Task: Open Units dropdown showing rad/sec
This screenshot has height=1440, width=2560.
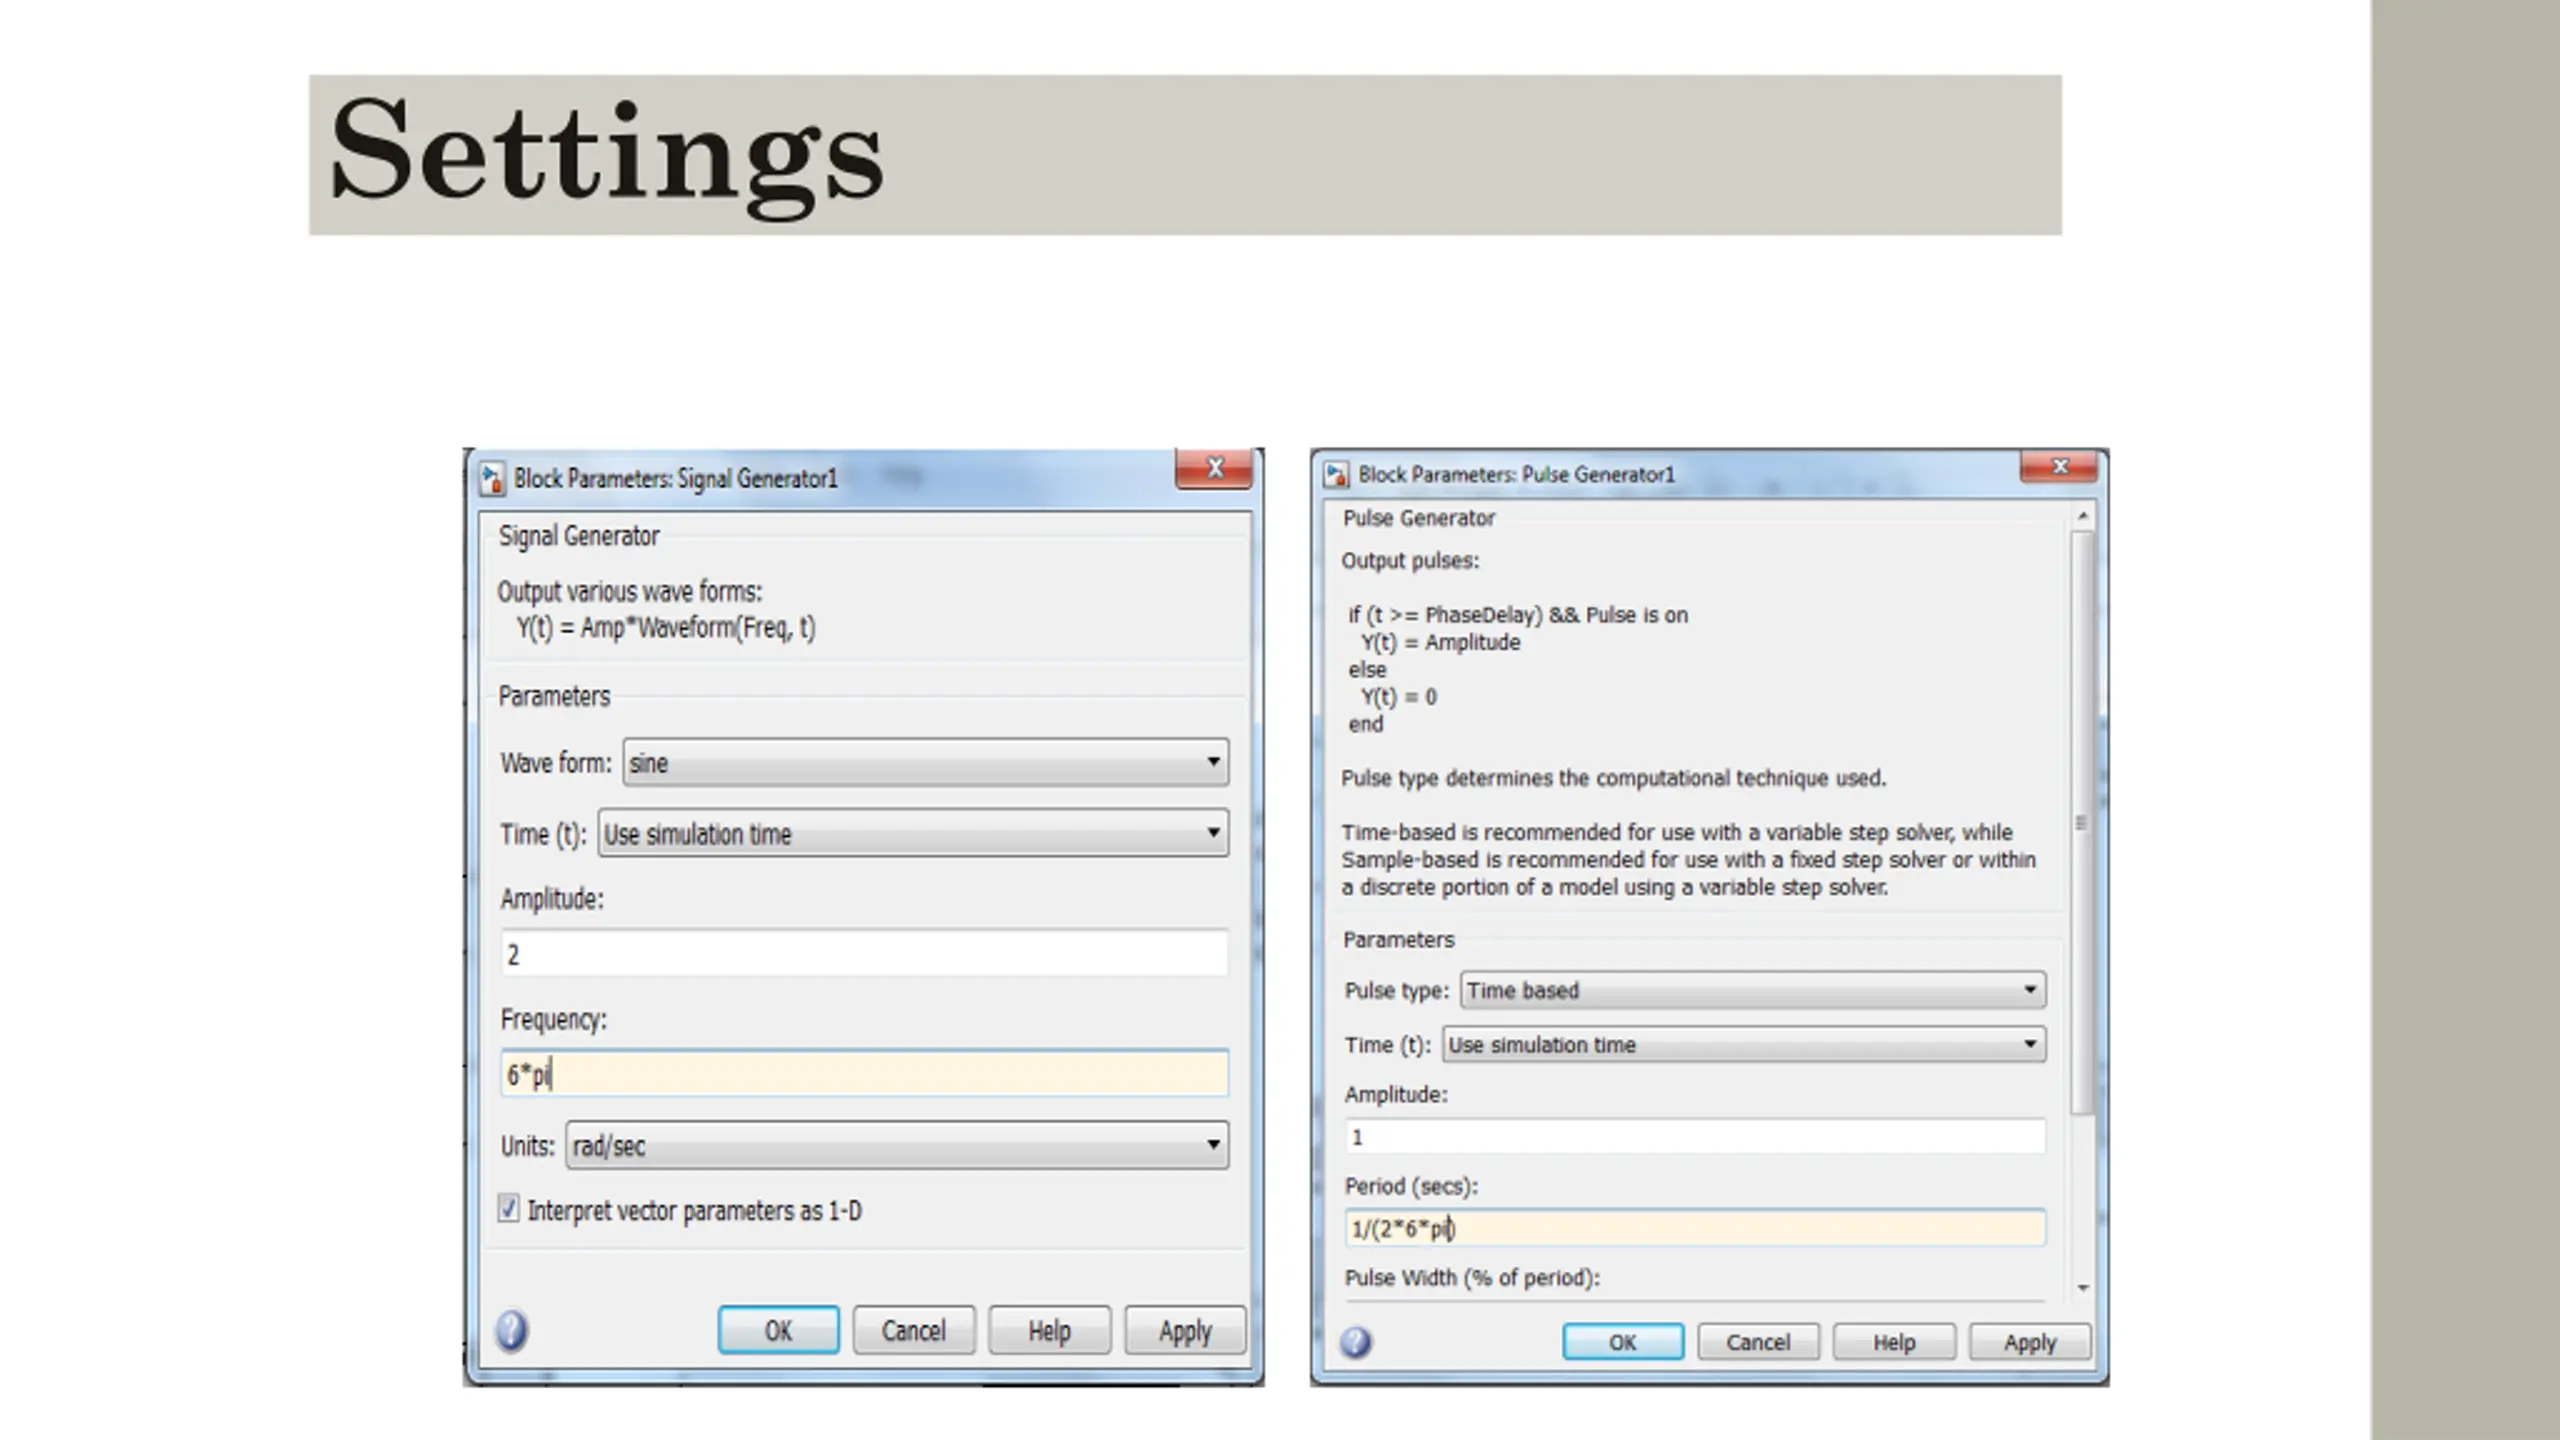Action: tap(897, 1145)
